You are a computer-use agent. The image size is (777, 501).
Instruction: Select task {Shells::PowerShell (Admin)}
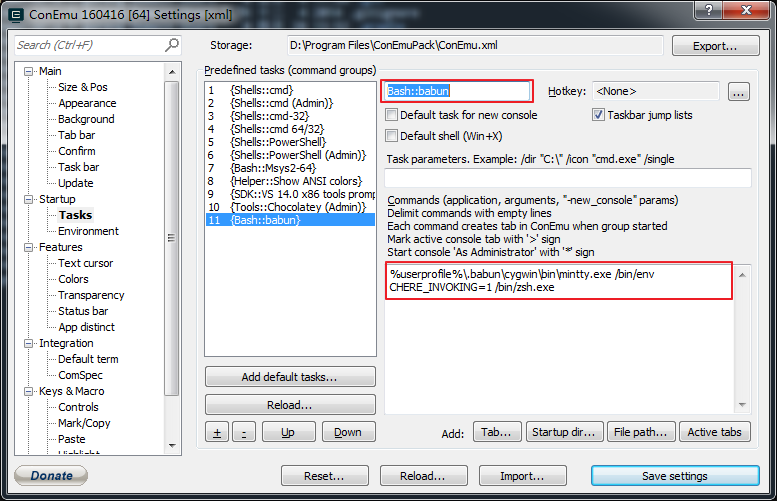pyautogui.click(x=290, y=155)
